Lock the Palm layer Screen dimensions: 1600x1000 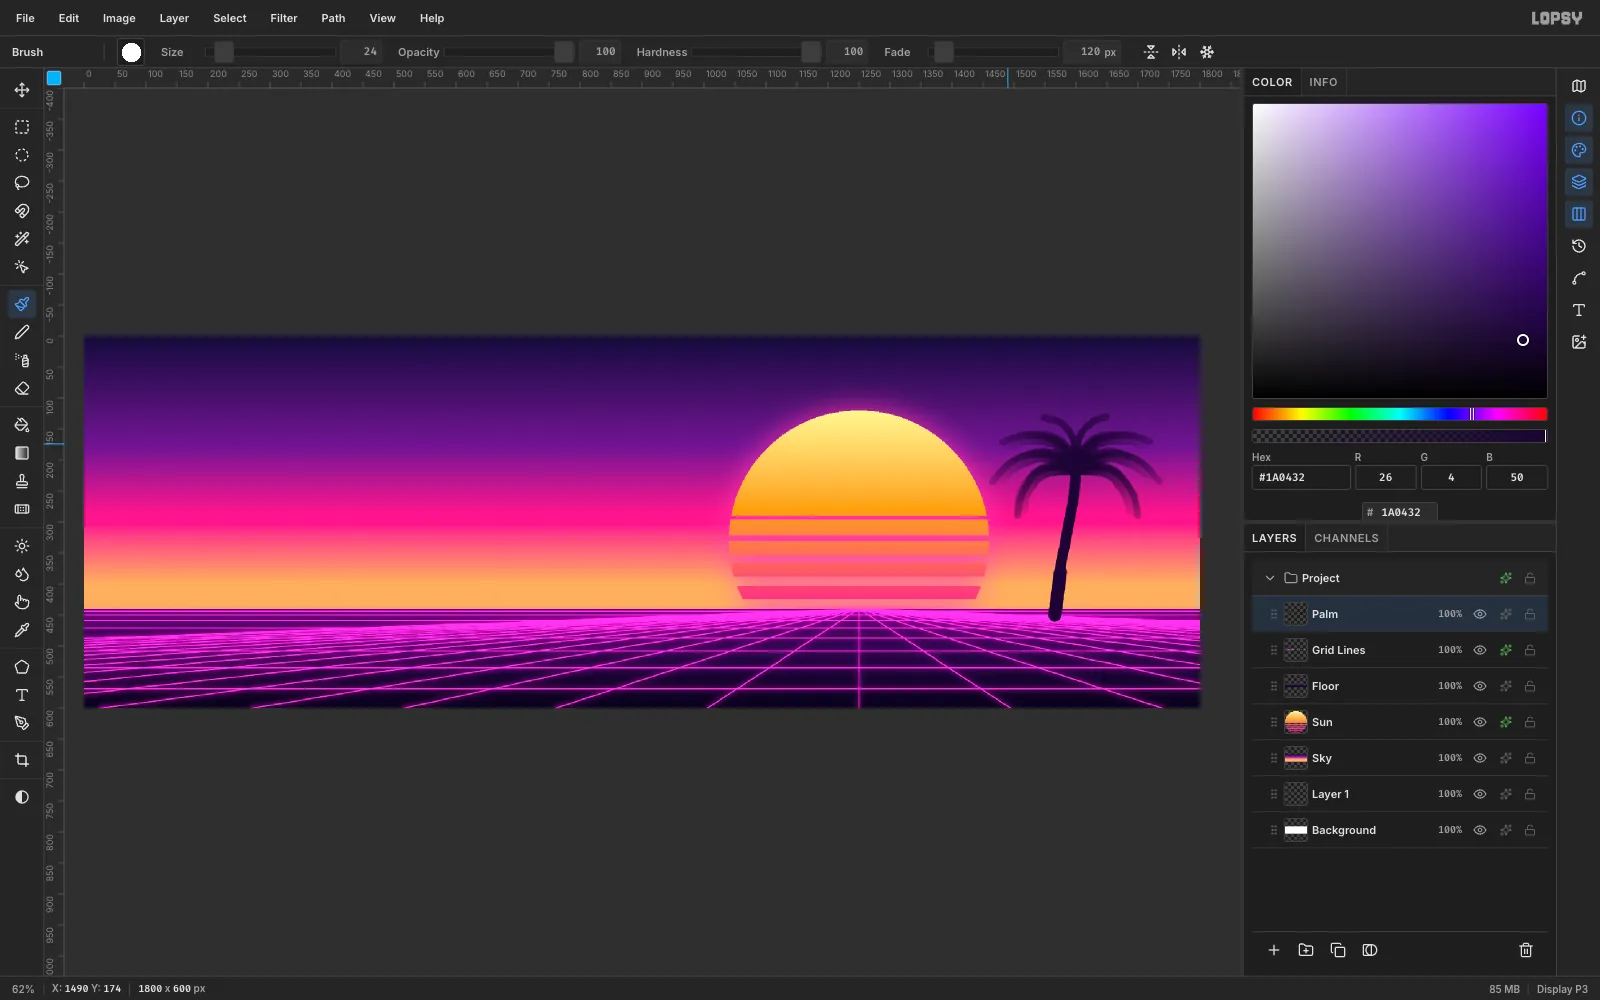point(1530,614)
